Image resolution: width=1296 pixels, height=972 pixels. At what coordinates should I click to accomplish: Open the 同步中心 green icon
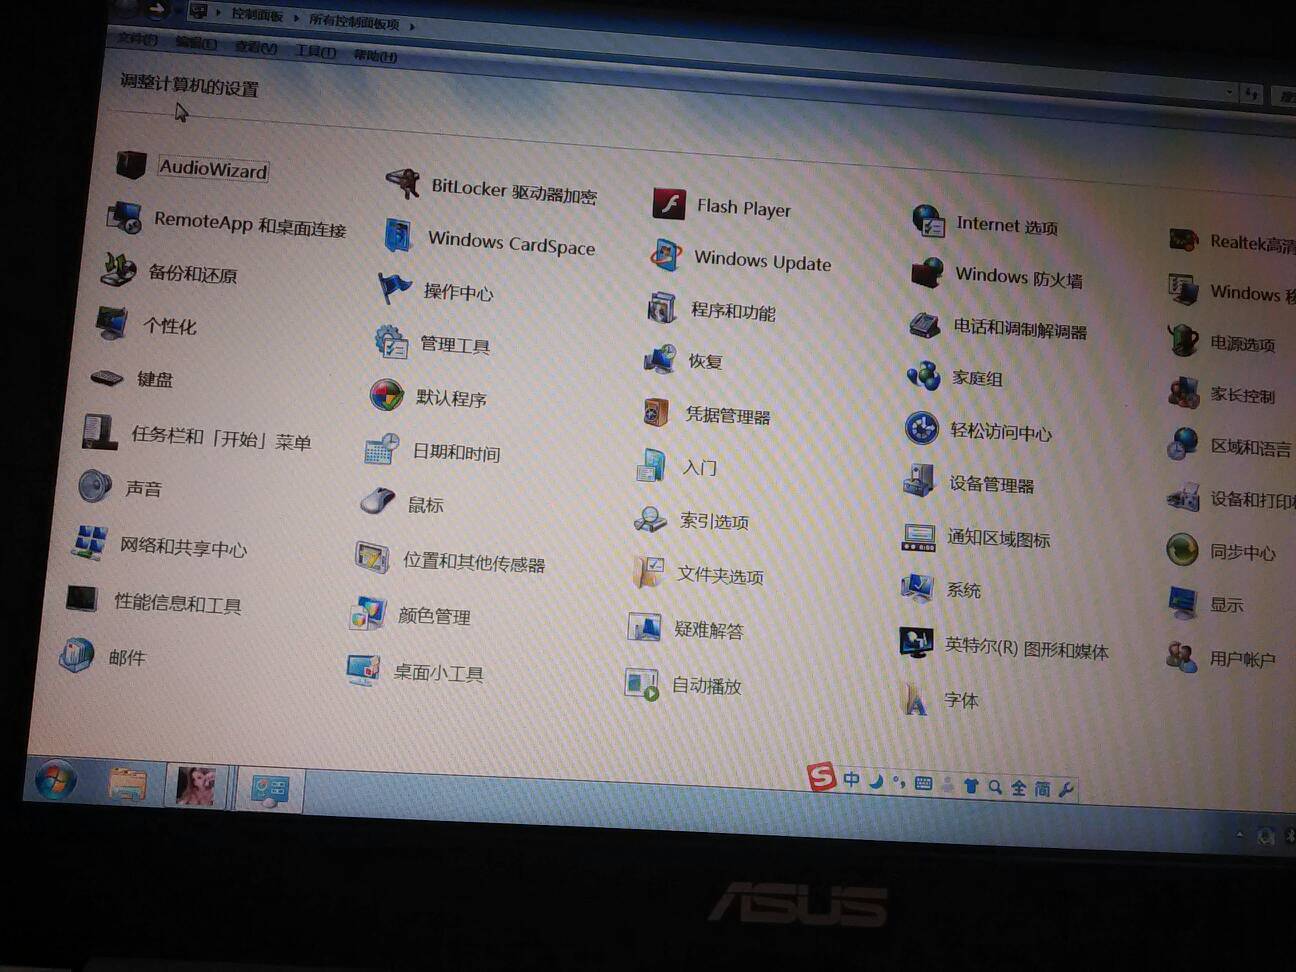1182,549
